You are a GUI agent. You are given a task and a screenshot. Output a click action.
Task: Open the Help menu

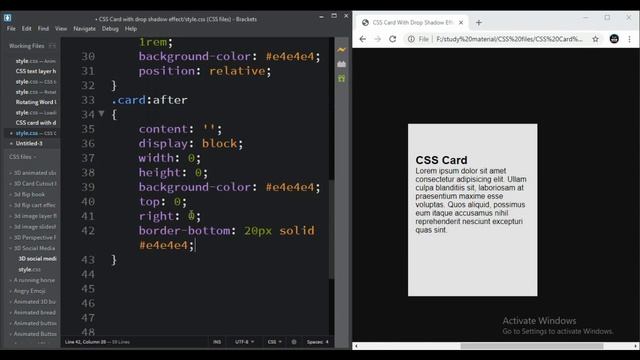coord(131,29)
